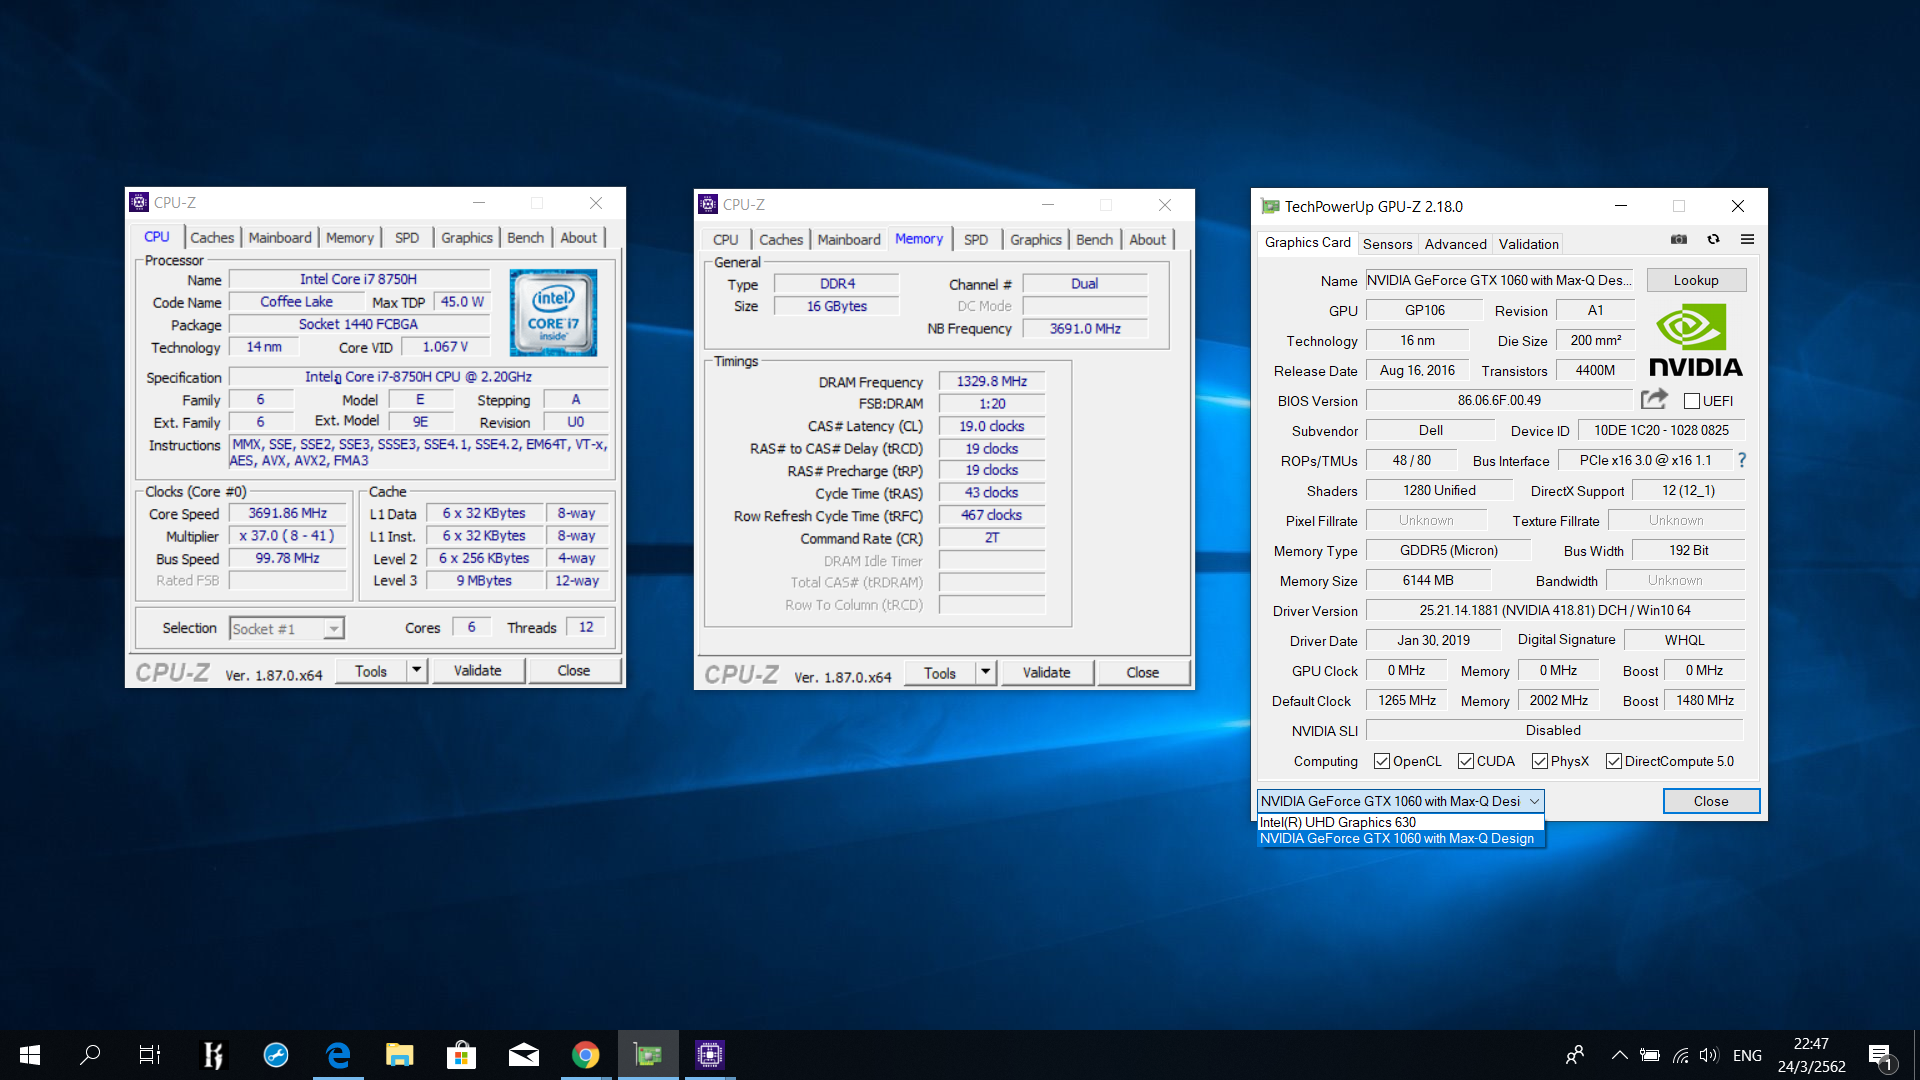Click the ENG language indicator
The image size is (1920, 1080).
1747,1055
